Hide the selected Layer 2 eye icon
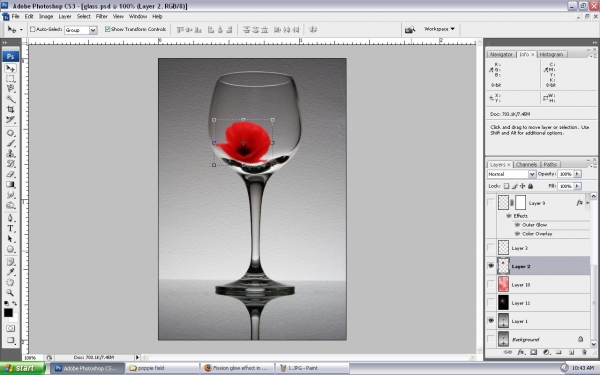This screenshot has height=375, width=600. point(491,266)
